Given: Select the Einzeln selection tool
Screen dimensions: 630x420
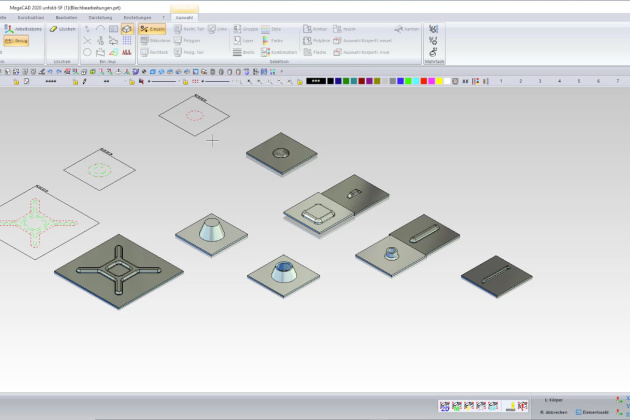Looking at the screenshot, I should click(152, 30).
